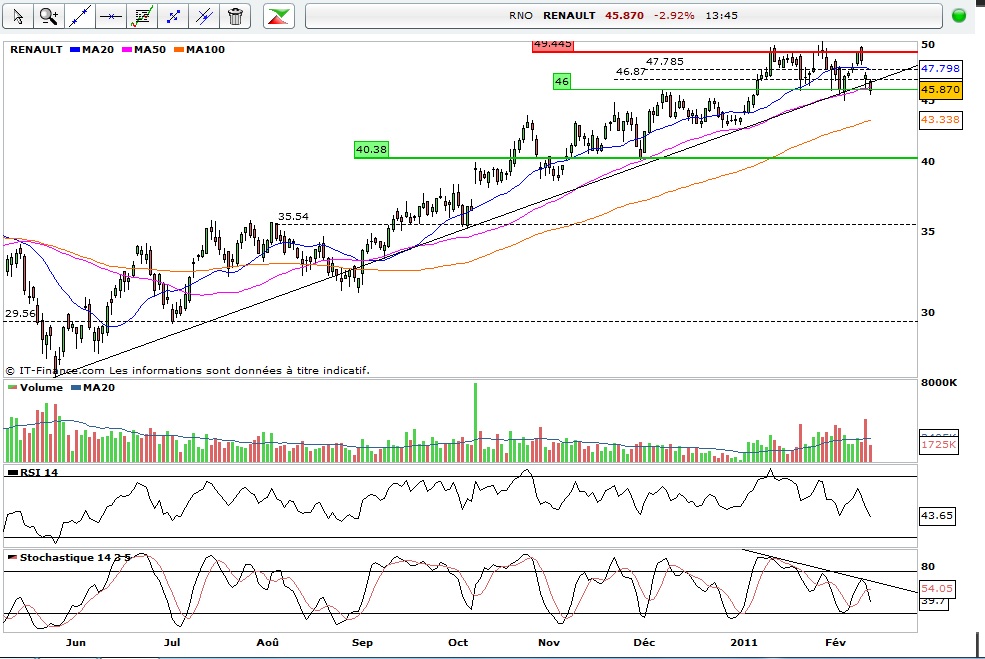Screen dimensions: 985x659
Task: Click the MA50 legend label
Action: tap(144, 50)
